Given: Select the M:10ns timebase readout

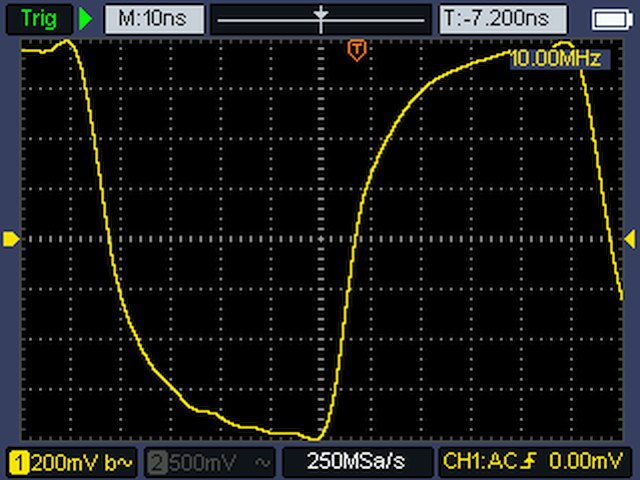Looking at the screenshot, I should (x=154, y=19).
